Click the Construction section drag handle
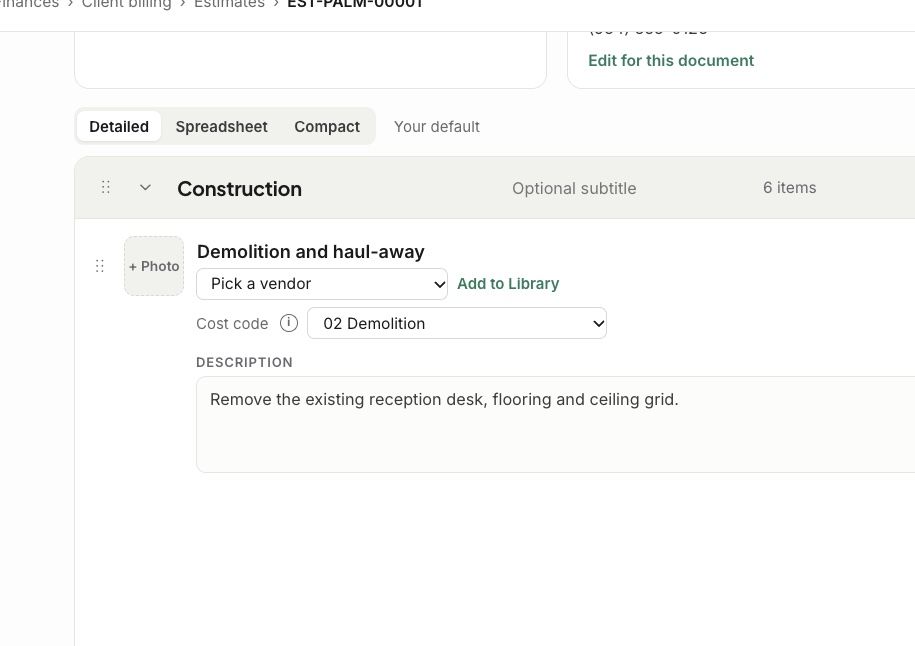This screenshot has height=646, width=915. pos(106,187)
